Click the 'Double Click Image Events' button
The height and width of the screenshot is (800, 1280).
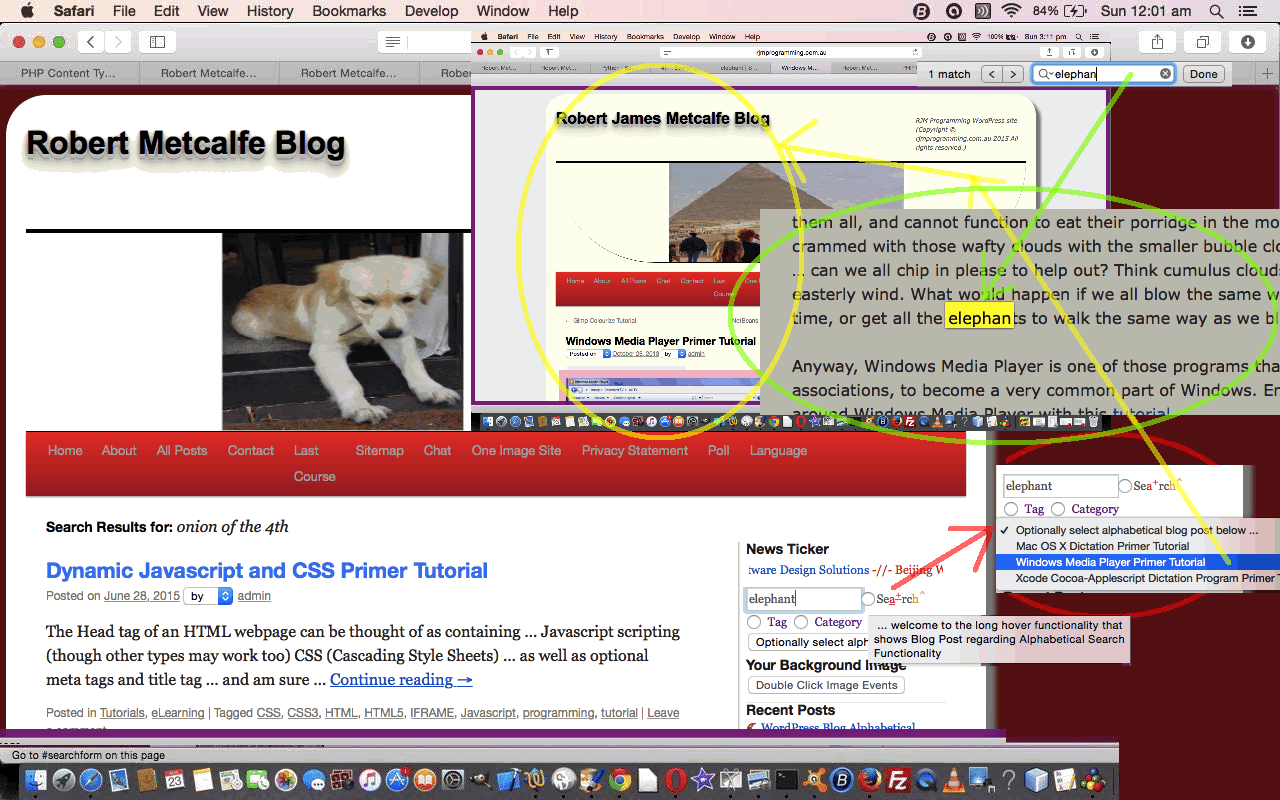tap(827, 685)
